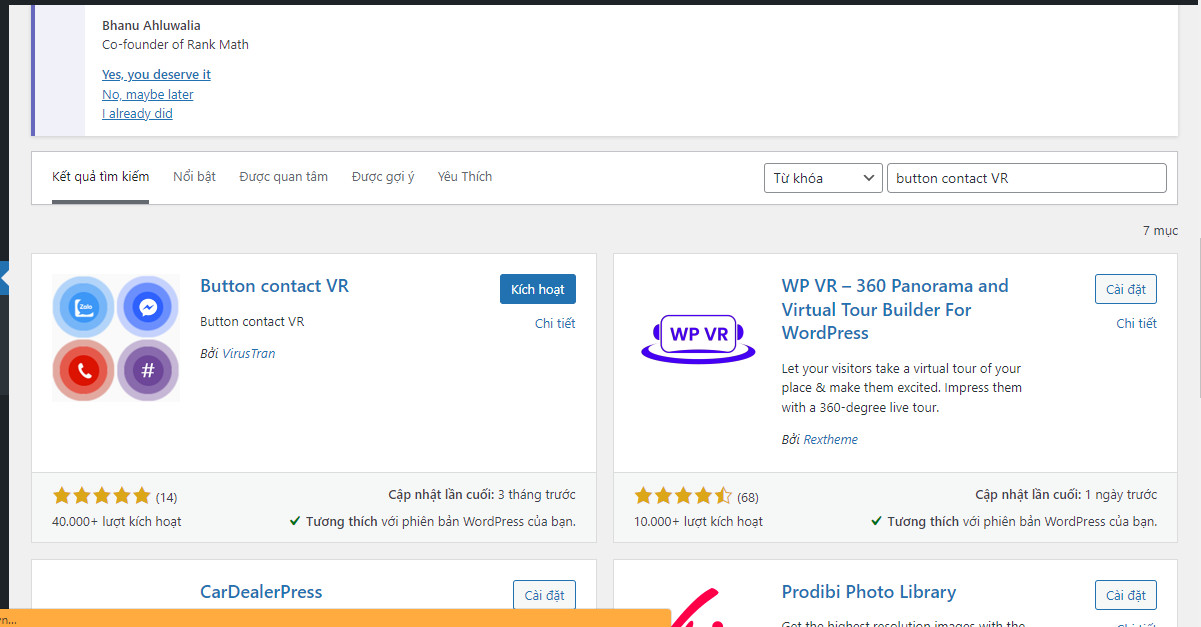Screen dimensions: 1201x627
Task: Switch to the Nổi bật tab
Action: click(193, 176)
